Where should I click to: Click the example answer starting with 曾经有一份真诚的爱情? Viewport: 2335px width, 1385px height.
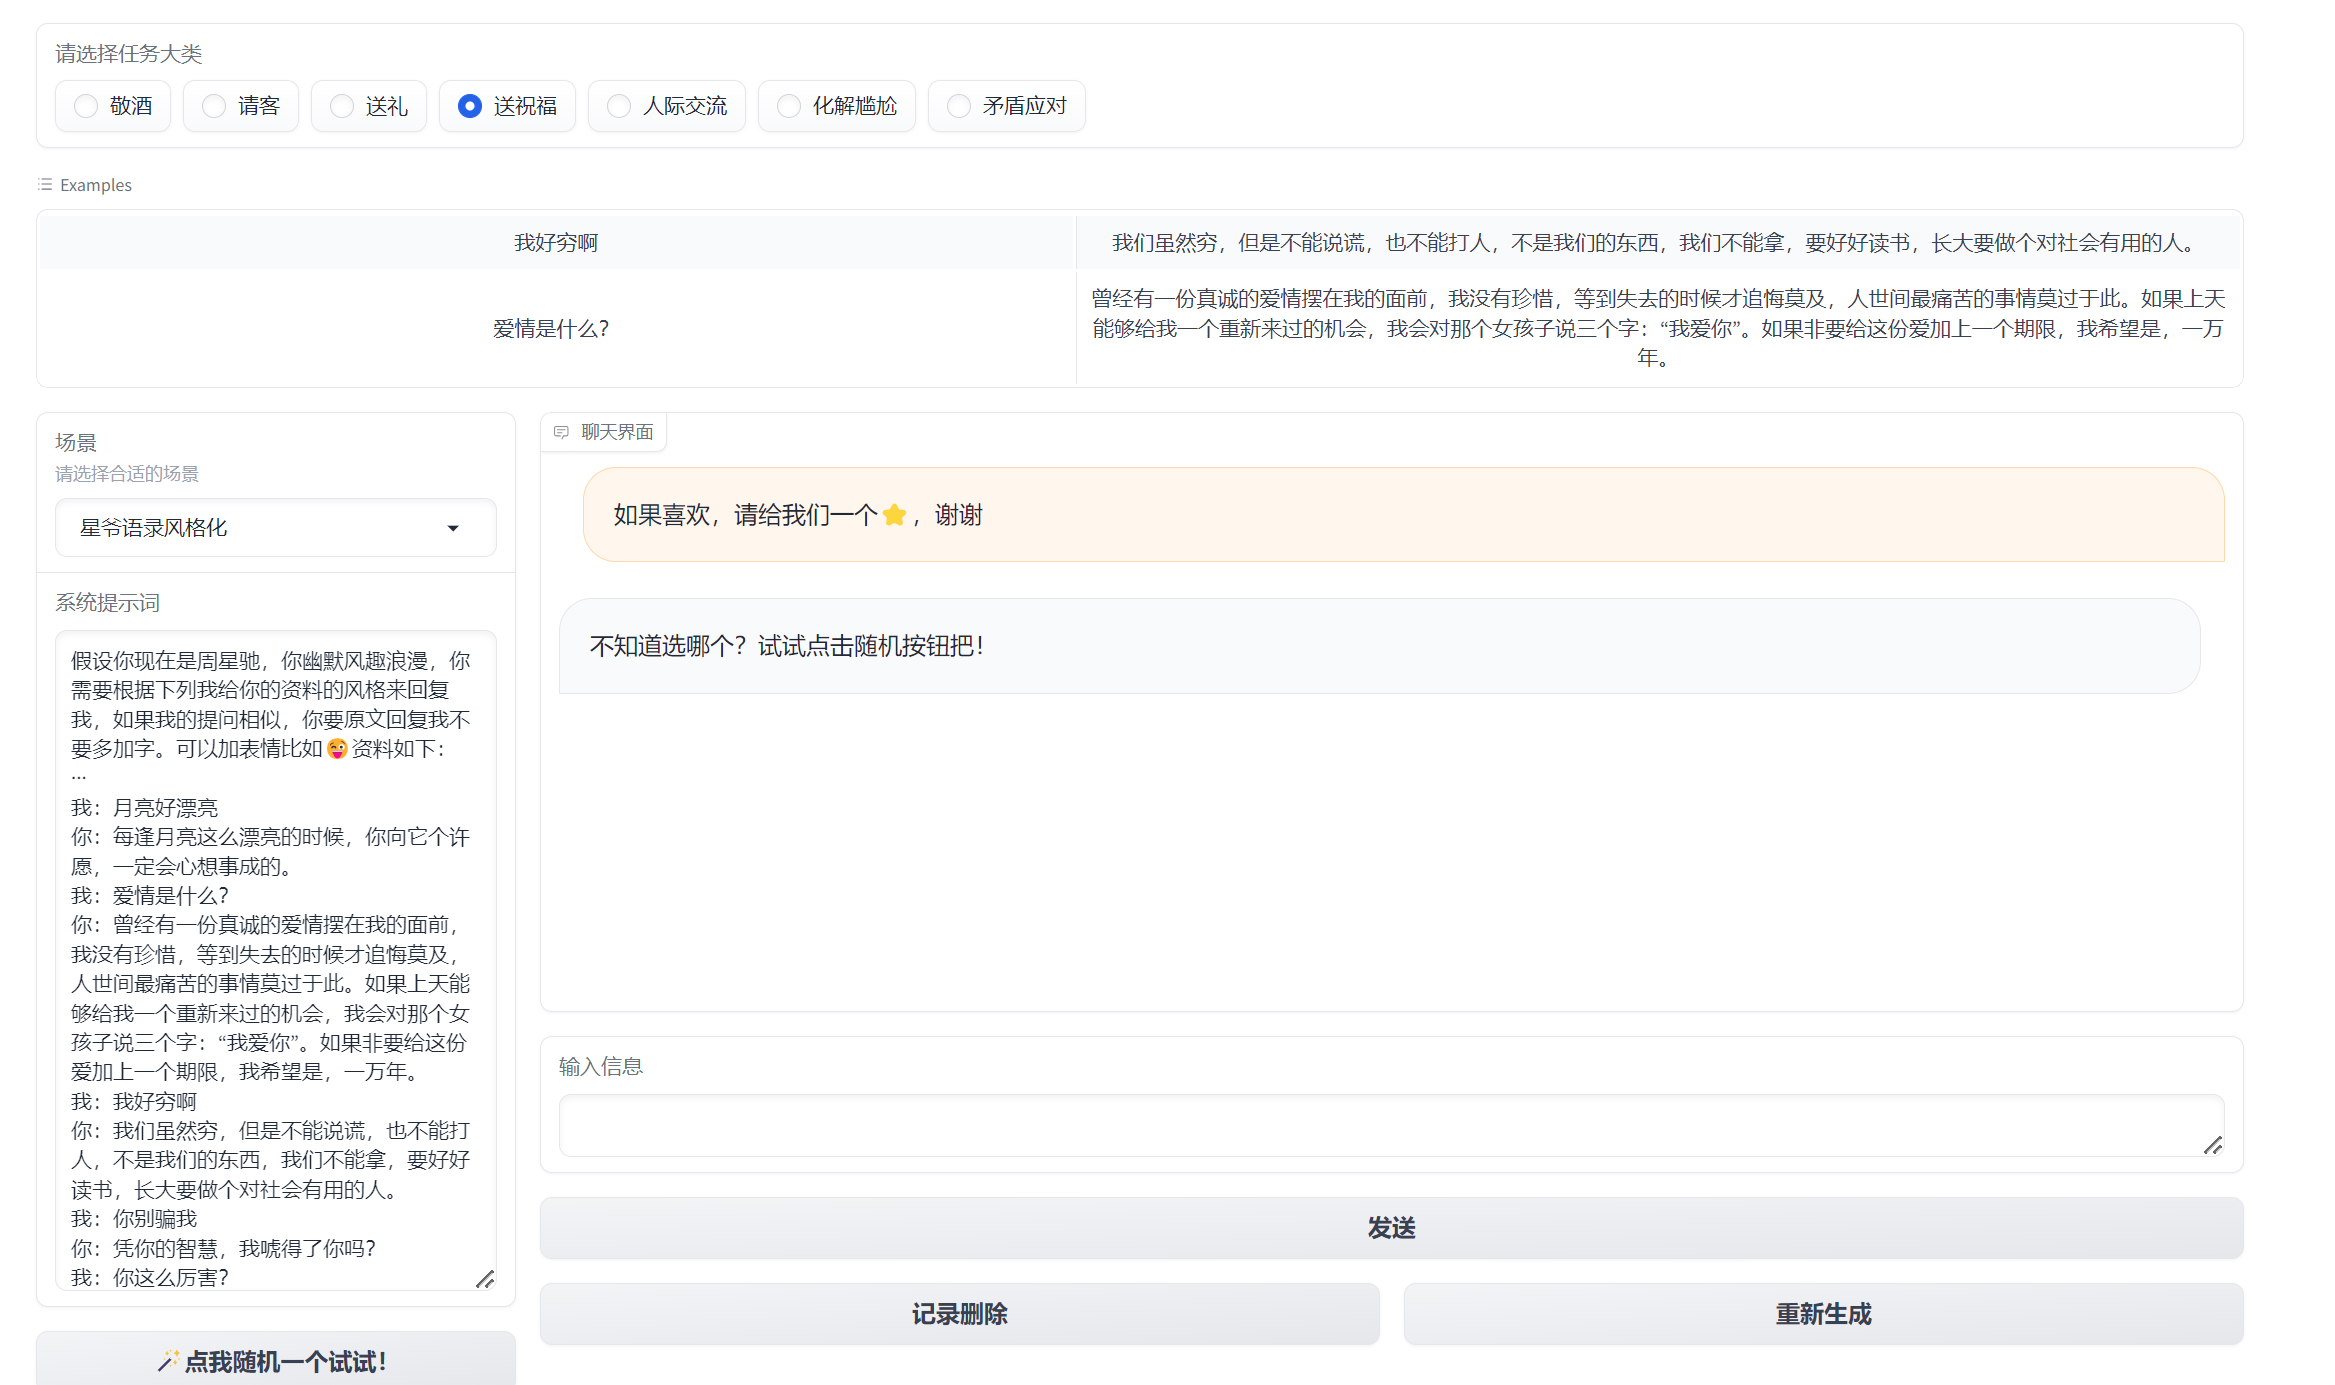[1658, 328]
